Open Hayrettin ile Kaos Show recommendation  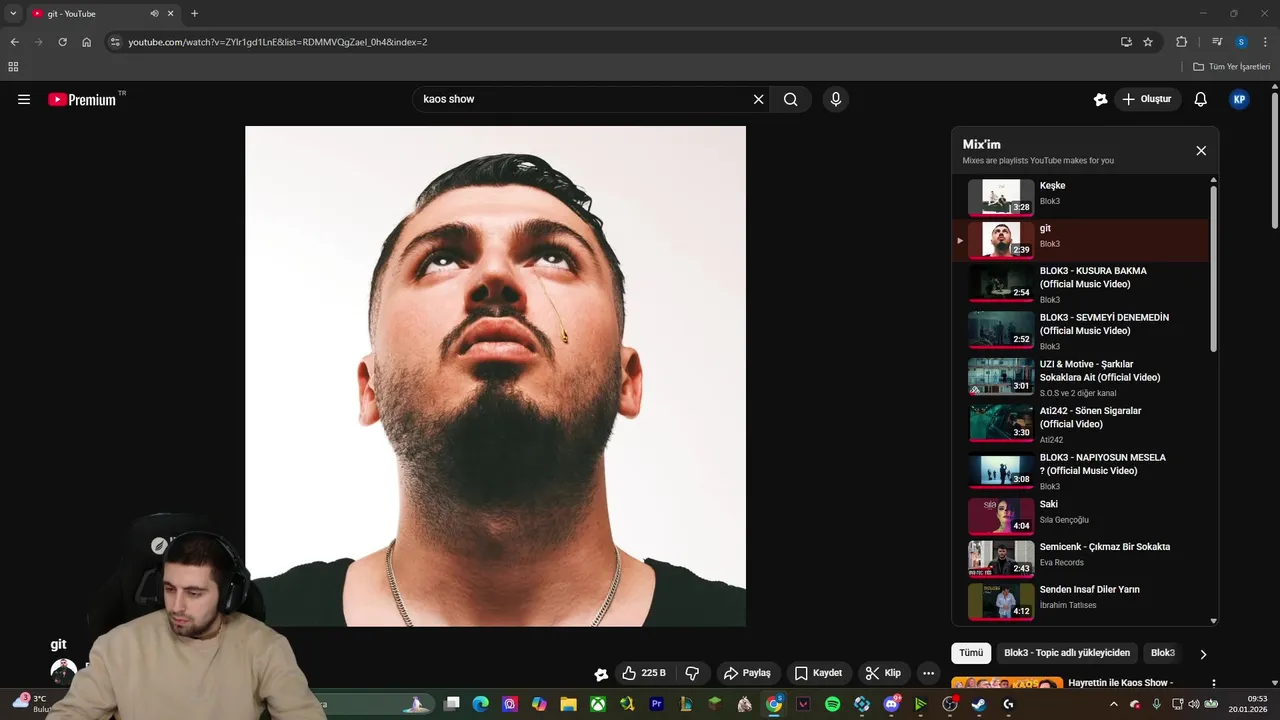coord(1120,682)
